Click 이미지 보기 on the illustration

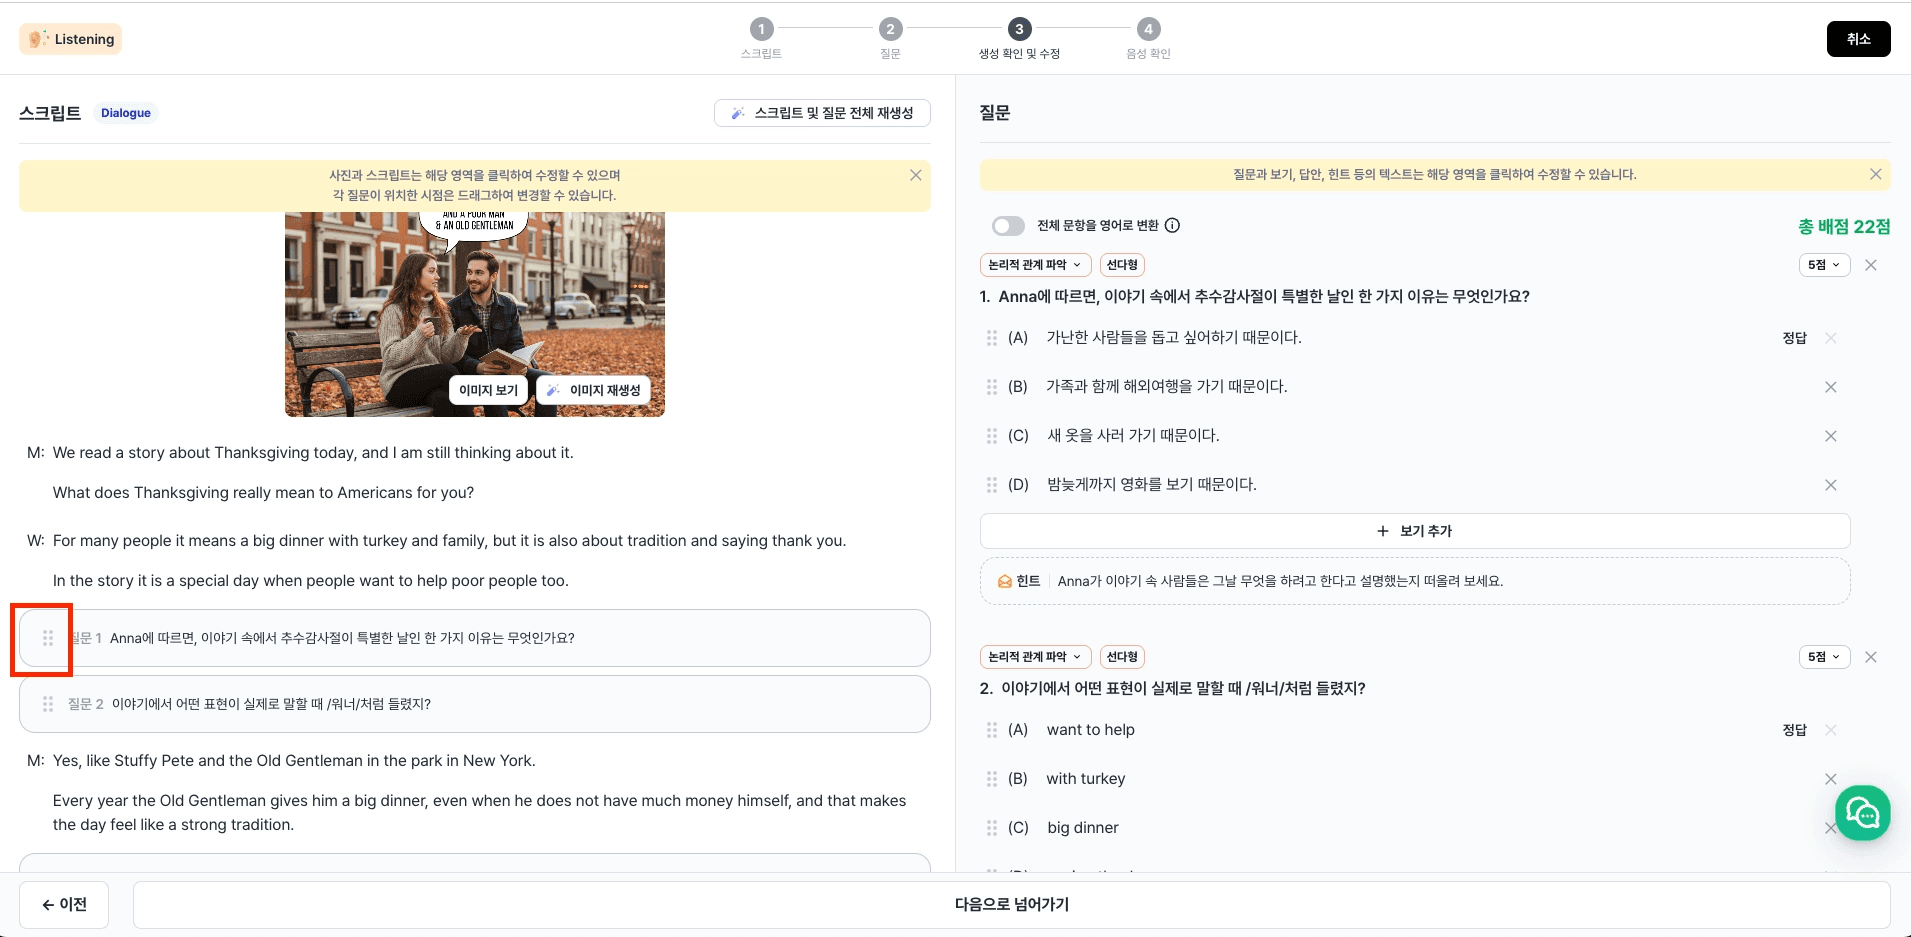click(x=488, y=390)
